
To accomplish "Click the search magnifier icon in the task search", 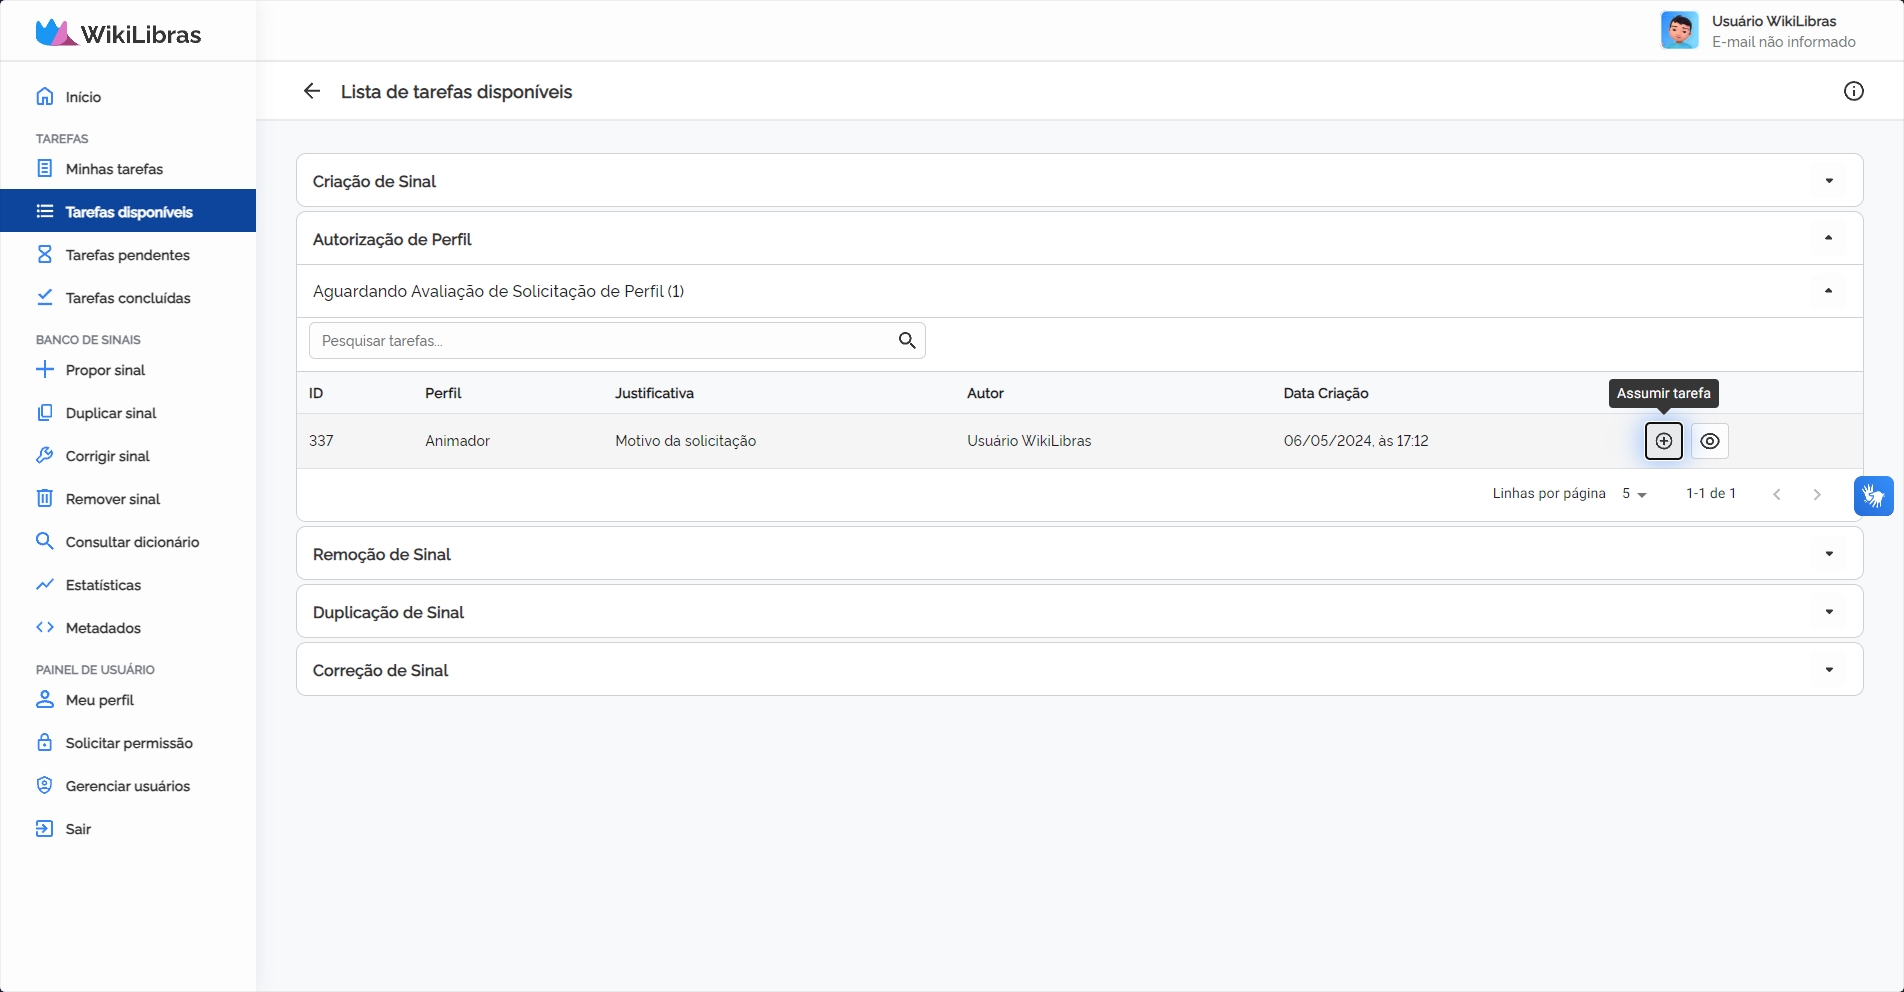I will (907, 341).
